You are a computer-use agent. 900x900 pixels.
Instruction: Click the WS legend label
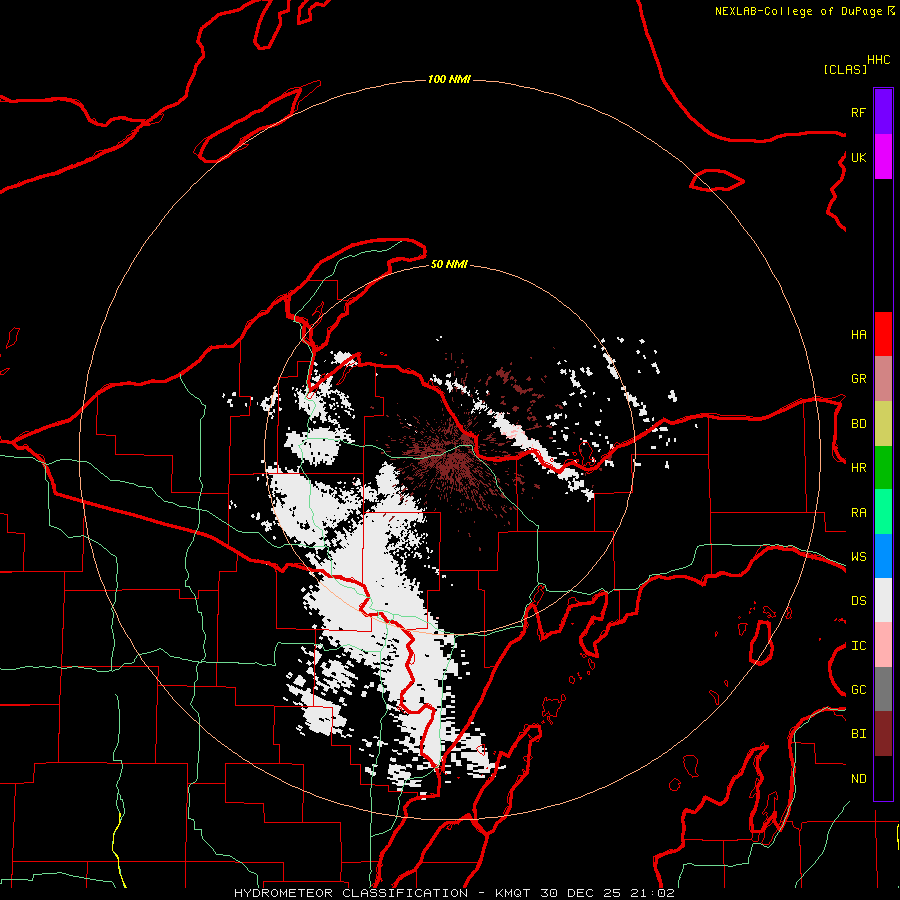[x=858, y=557]
